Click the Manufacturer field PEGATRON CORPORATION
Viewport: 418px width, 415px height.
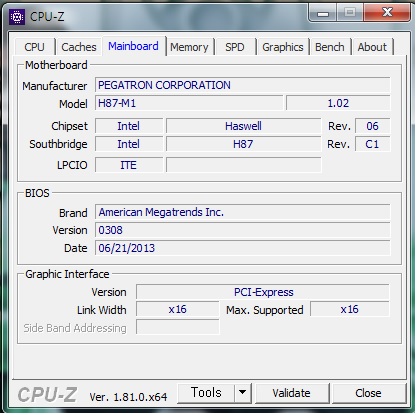tap(242, 85)
